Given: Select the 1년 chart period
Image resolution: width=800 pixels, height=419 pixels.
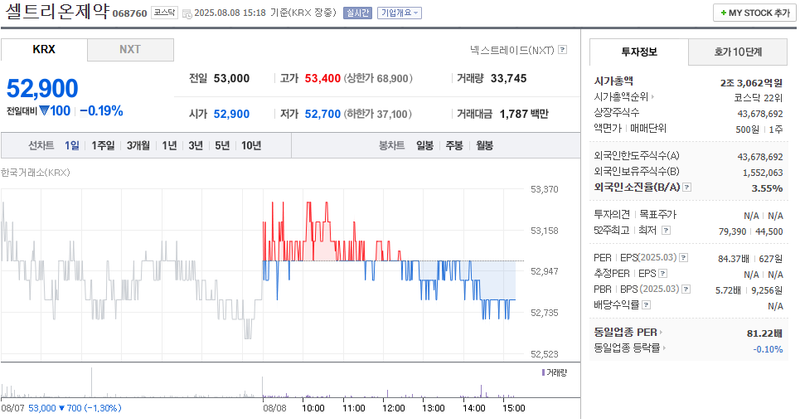Looking at the screenshot, I should [169, 145].
